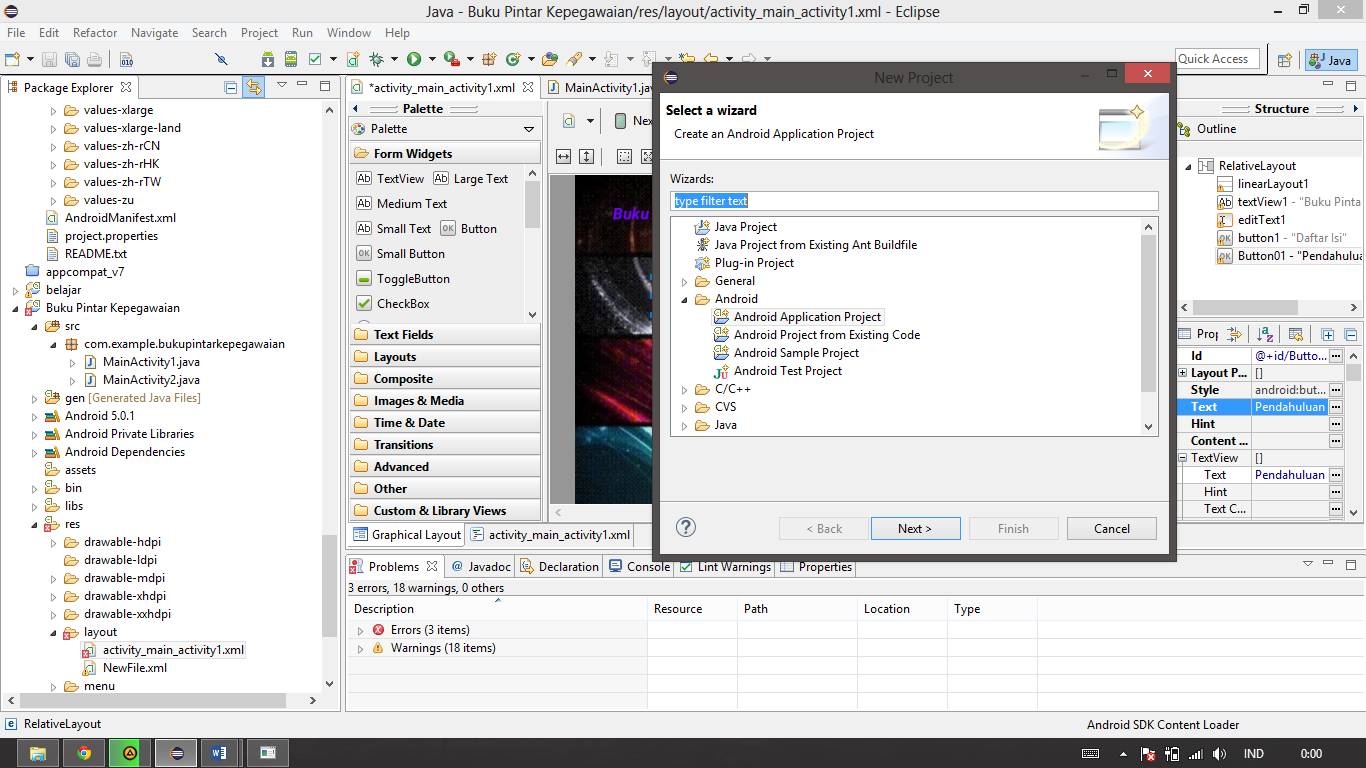Screen dimensions: 1366x768
Task: Open Word from the taskbar
Action: click(x=221, y=753)
